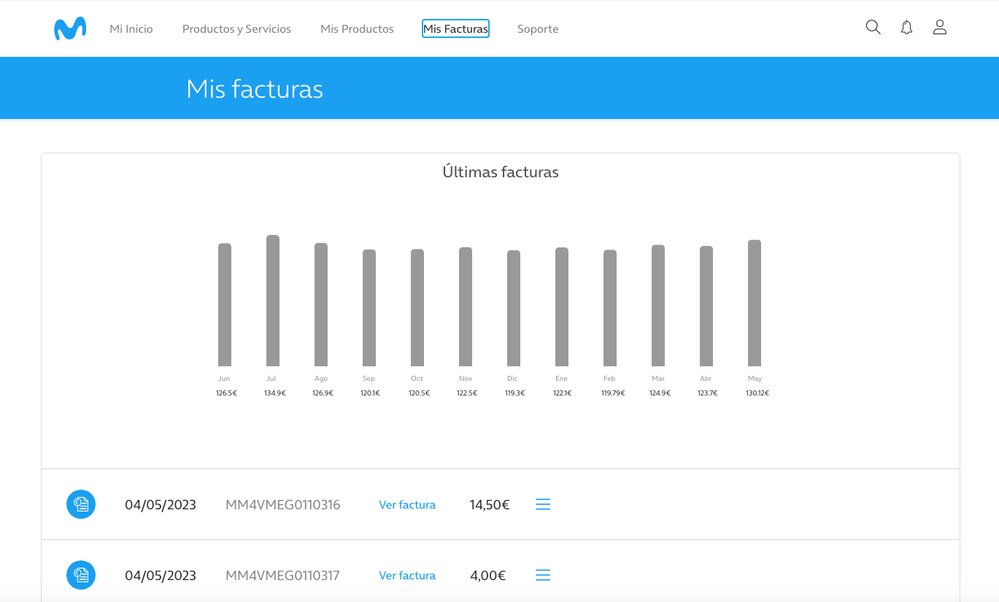The image size is (999, 602).
Task: Go to Mi Inicio
Action: [x=131, y=29]
